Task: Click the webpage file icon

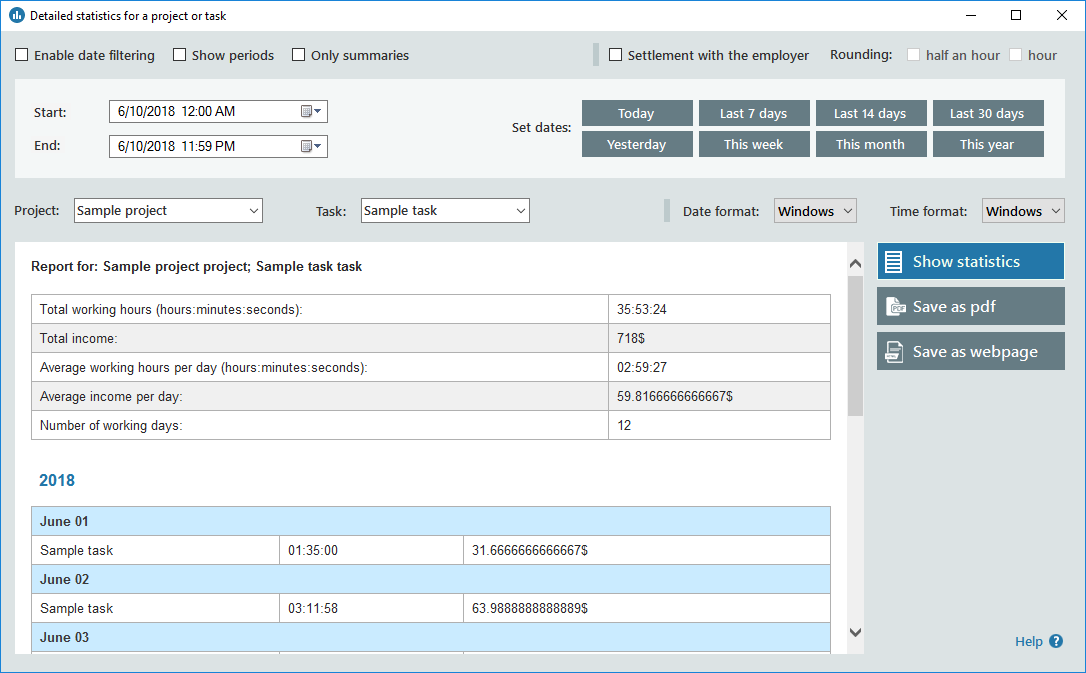Action: [895, 352]
